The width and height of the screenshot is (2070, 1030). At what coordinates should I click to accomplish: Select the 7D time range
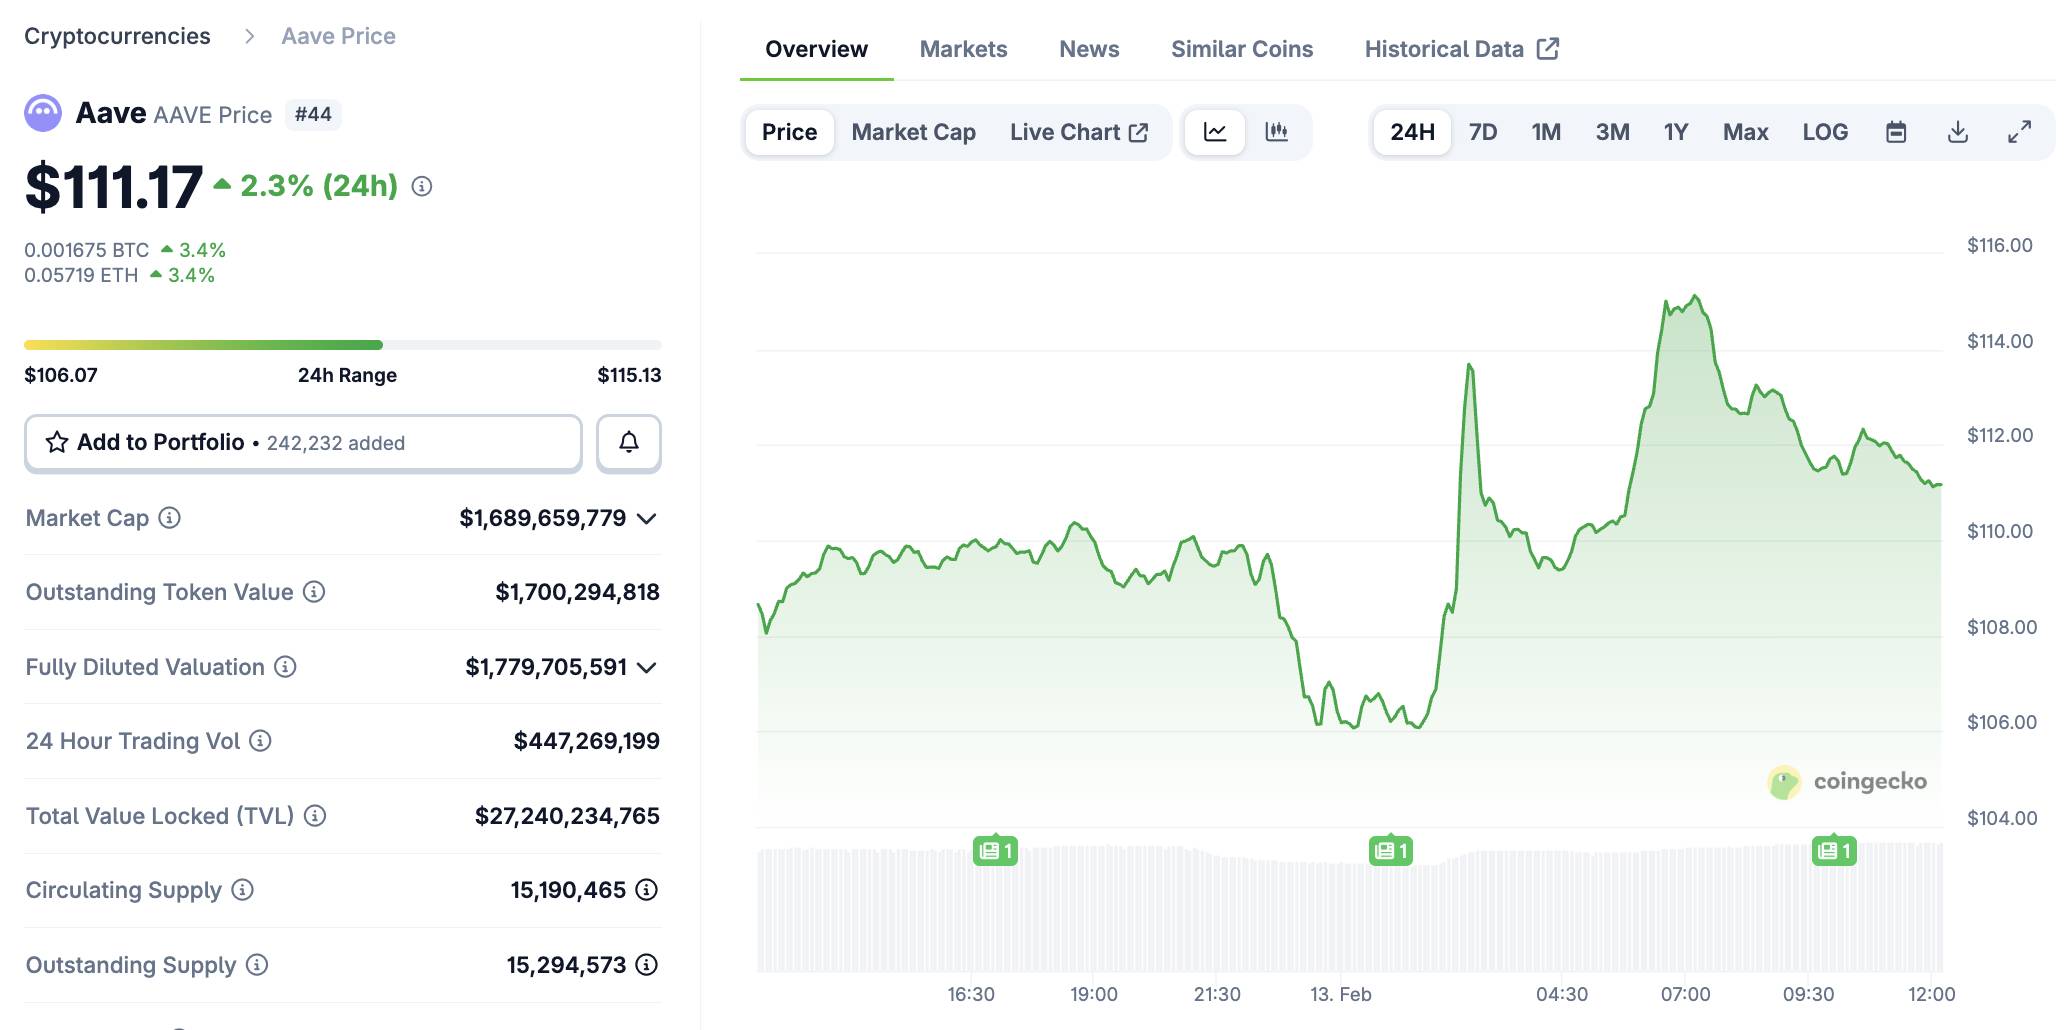(1482, 132)
